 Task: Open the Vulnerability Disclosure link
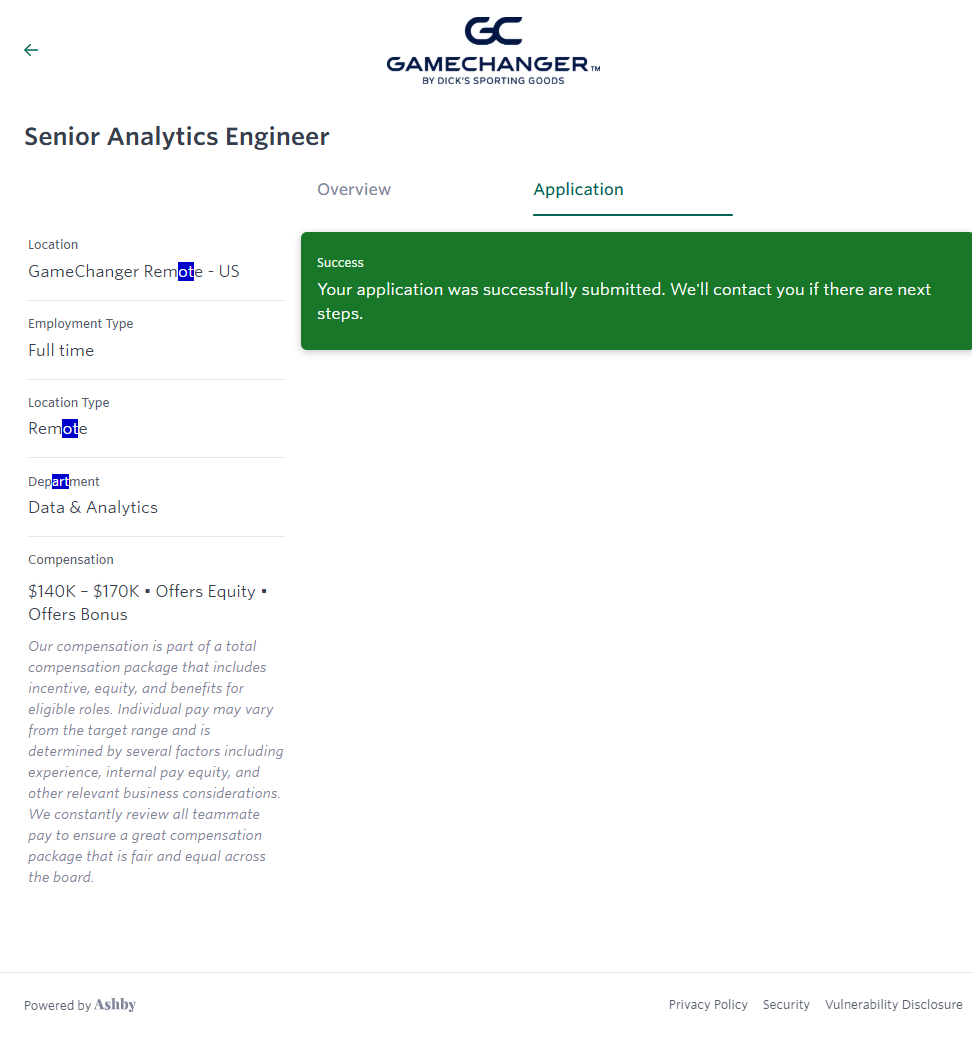coord(893,1005)
